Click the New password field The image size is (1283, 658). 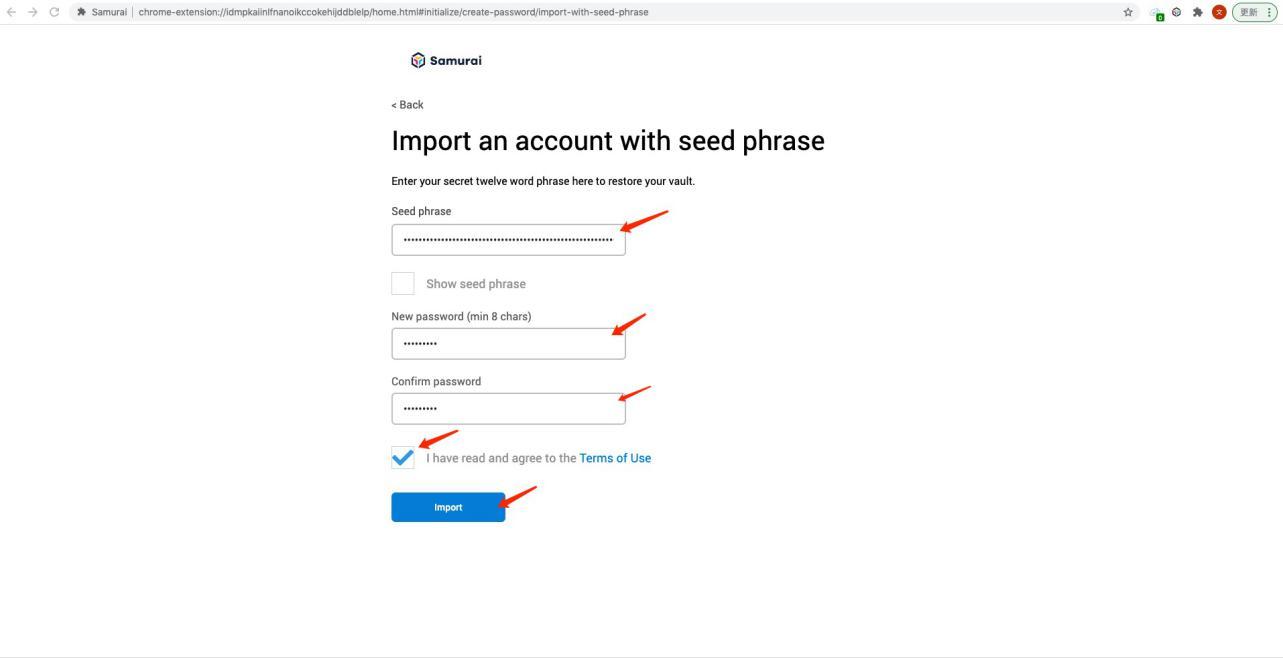click(508, 344)
